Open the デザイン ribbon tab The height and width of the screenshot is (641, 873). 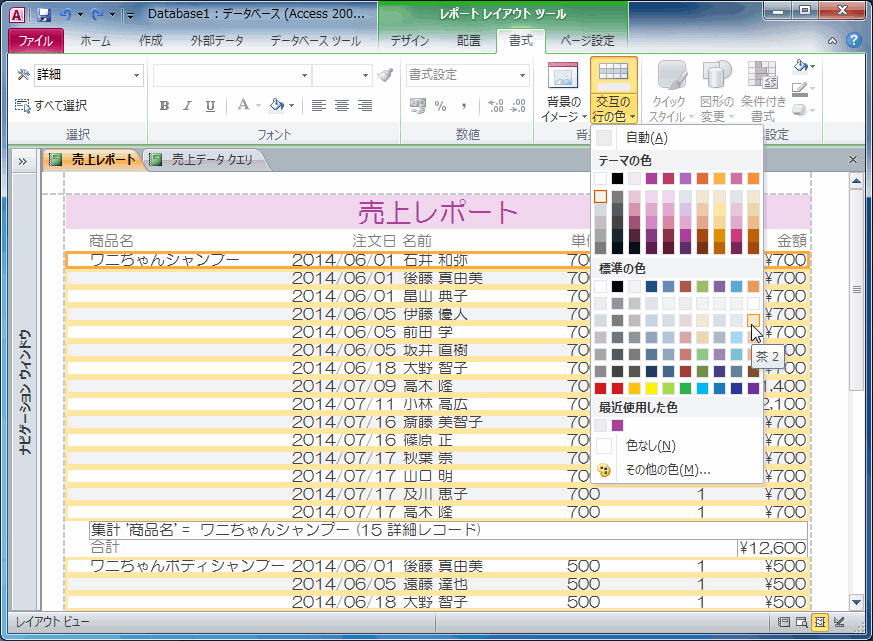point(410,41)
